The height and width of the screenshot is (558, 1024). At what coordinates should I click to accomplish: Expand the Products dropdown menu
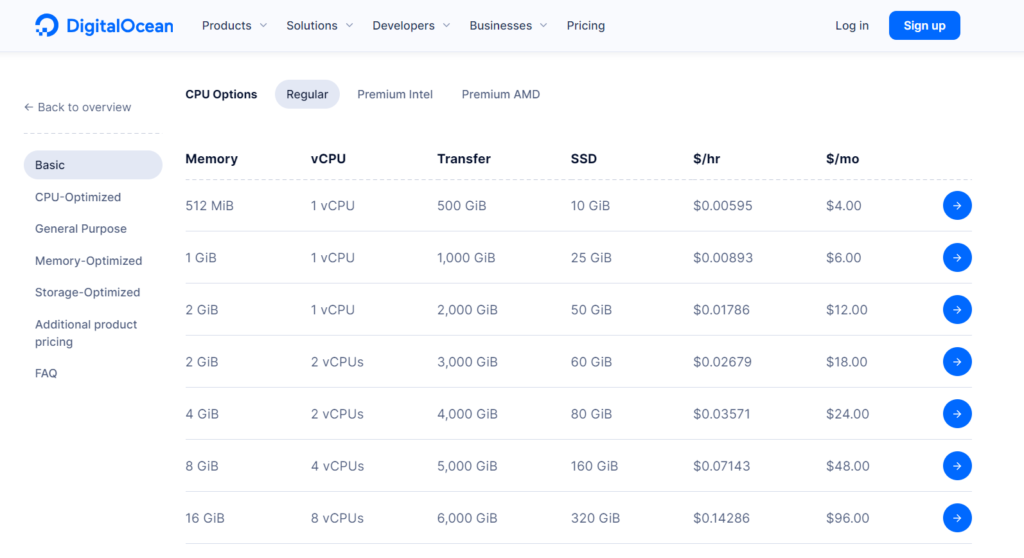[234, 26]
